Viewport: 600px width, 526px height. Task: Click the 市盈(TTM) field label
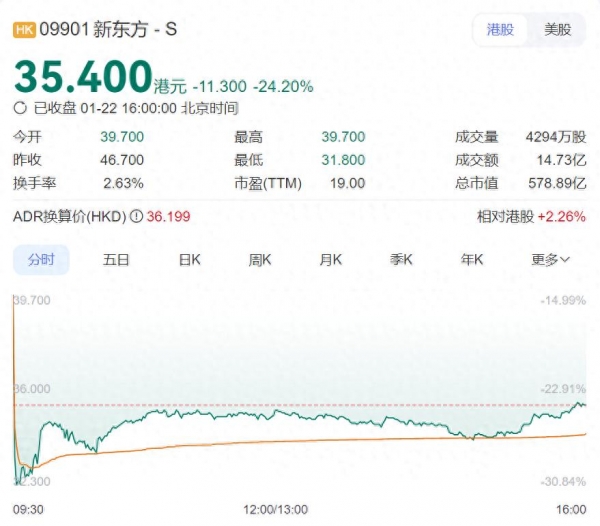pyautogui.click(x=268, y=183)
